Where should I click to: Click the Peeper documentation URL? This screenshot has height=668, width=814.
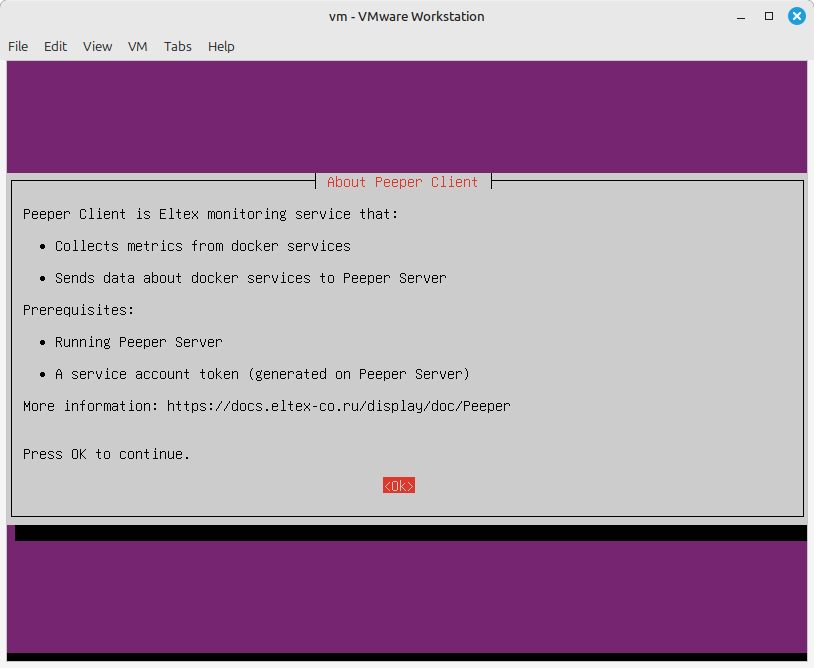[x=338, y=406]
